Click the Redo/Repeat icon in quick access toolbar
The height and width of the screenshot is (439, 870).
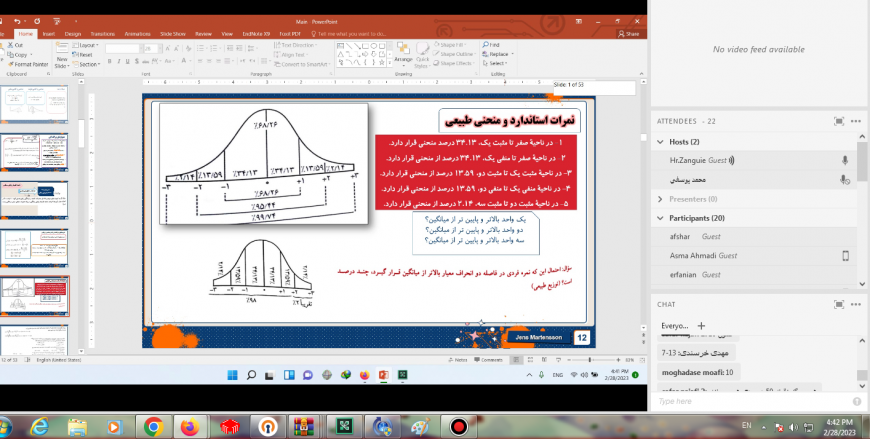pos(37,21)
